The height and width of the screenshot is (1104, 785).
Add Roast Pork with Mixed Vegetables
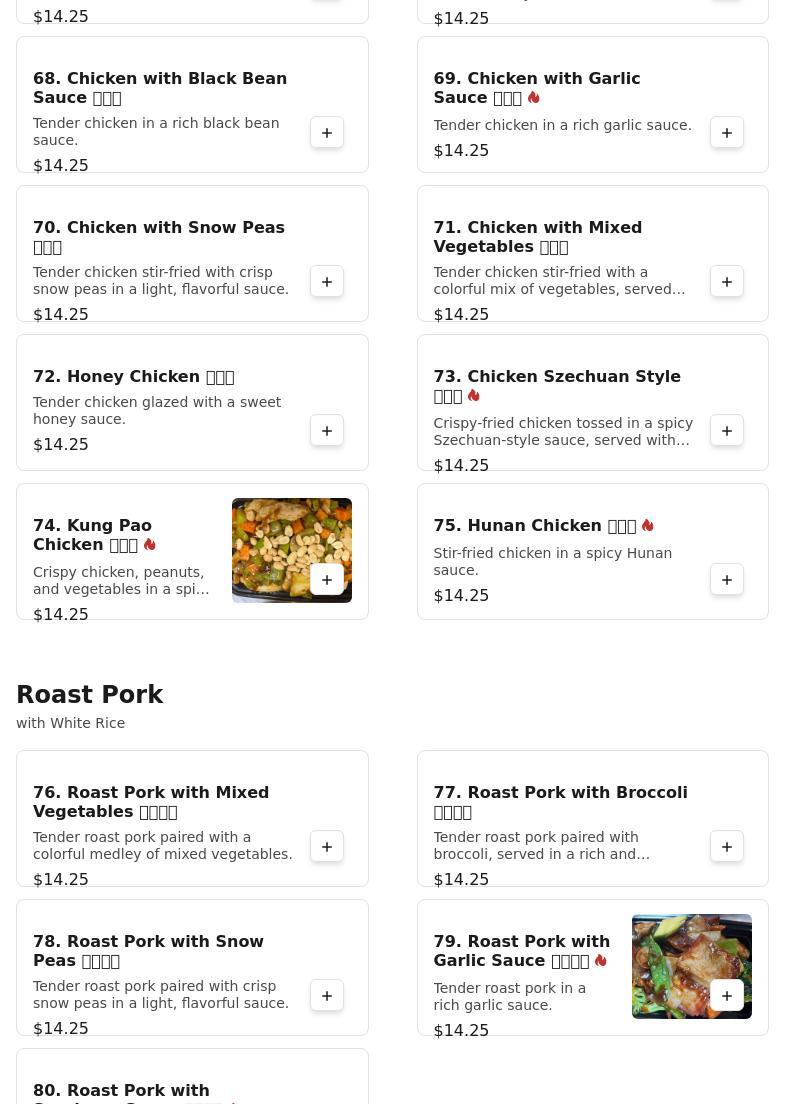coord(327,847)
